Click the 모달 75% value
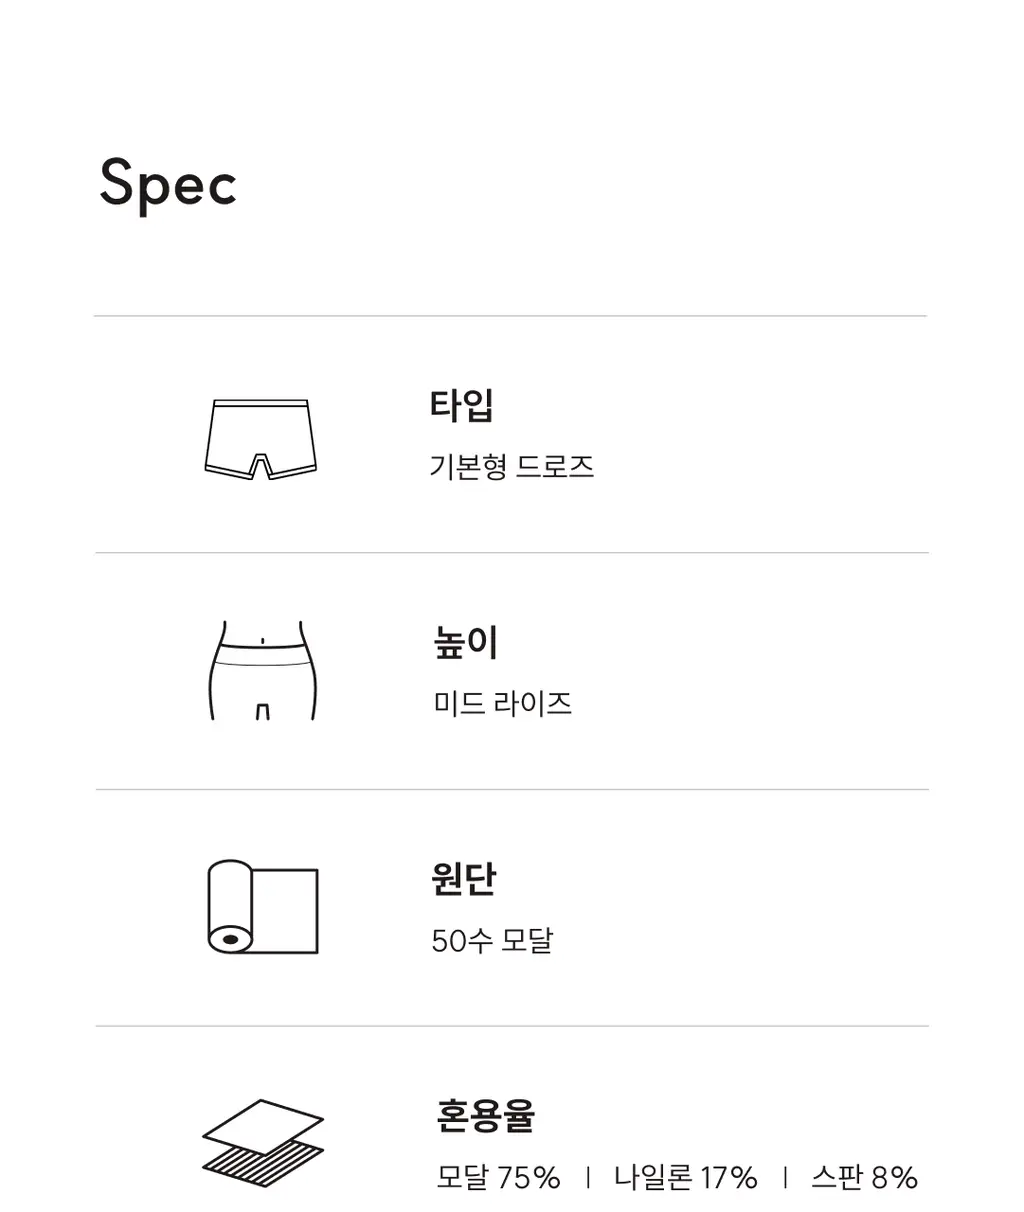This screenshot has height=1212, width=1024. (498, 1178)
